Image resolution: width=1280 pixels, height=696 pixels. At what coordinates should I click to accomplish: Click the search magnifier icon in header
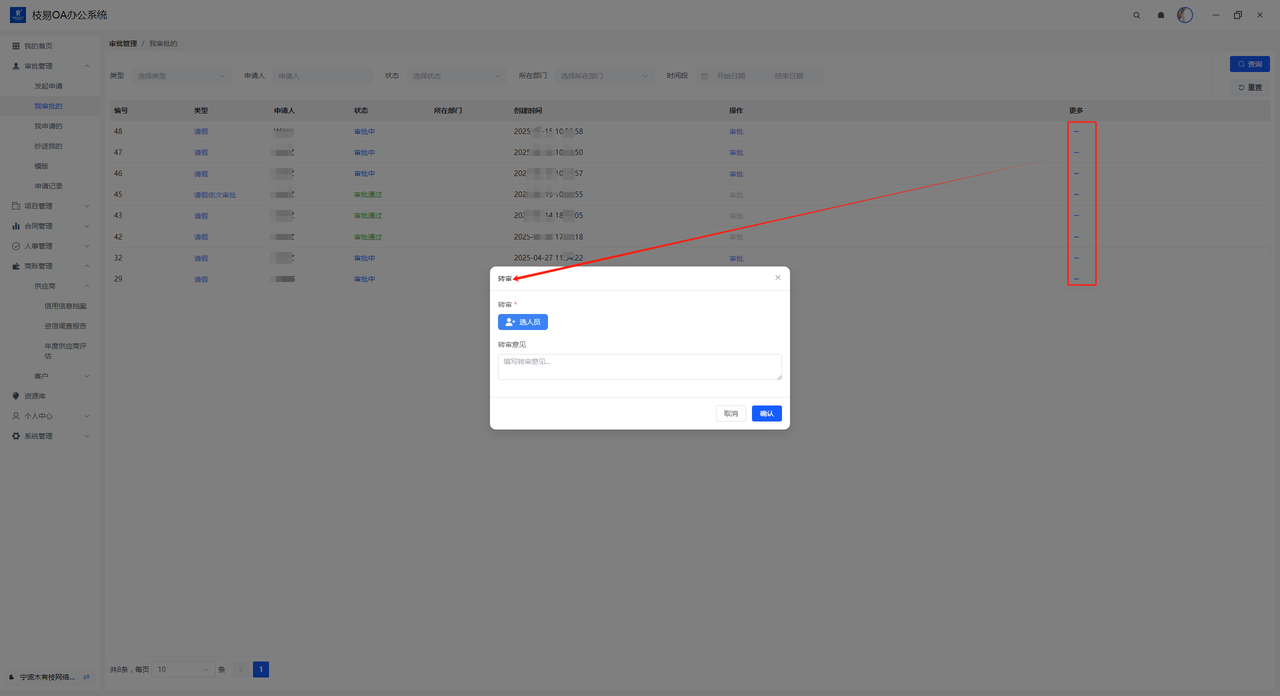tap(1136, 15)
